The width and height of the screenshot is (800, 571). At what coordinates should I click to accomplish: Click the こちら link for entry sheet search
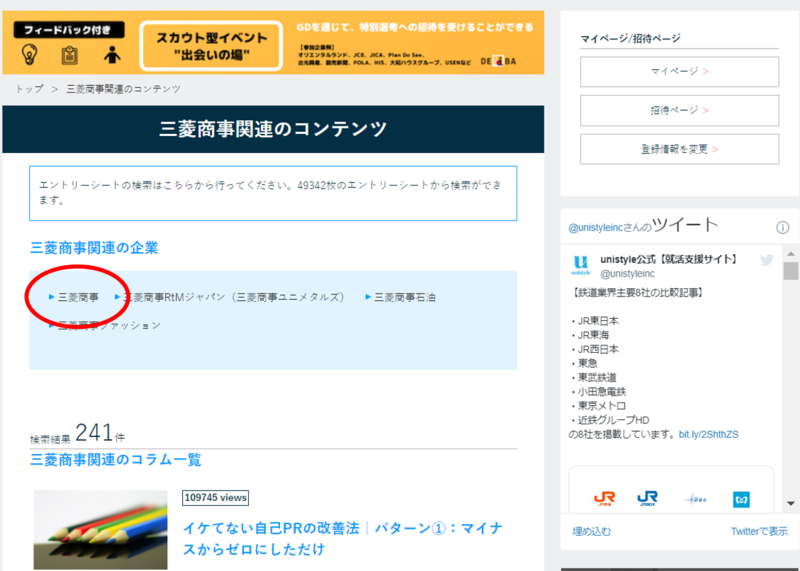[178, 186]
